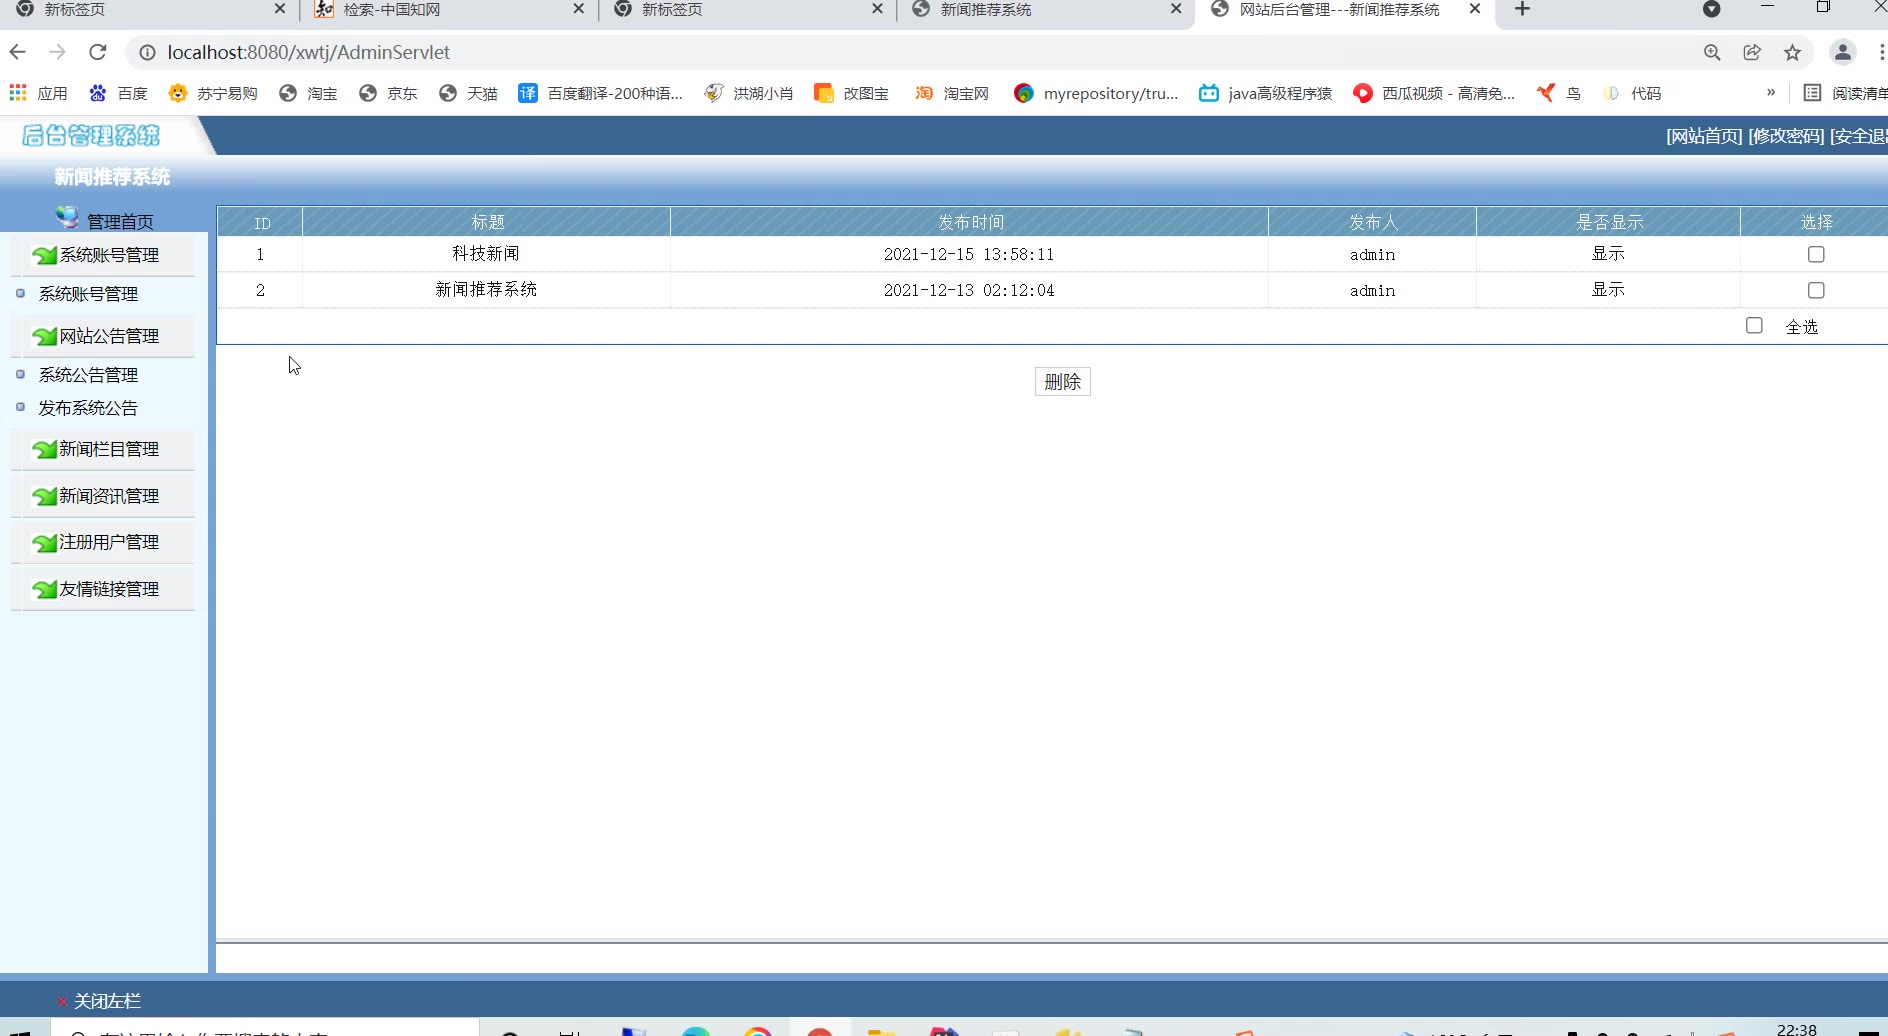Open the myrepository bookmark
The height and width of the screenshot is (1036, 1888).
tap(1096, 93)
